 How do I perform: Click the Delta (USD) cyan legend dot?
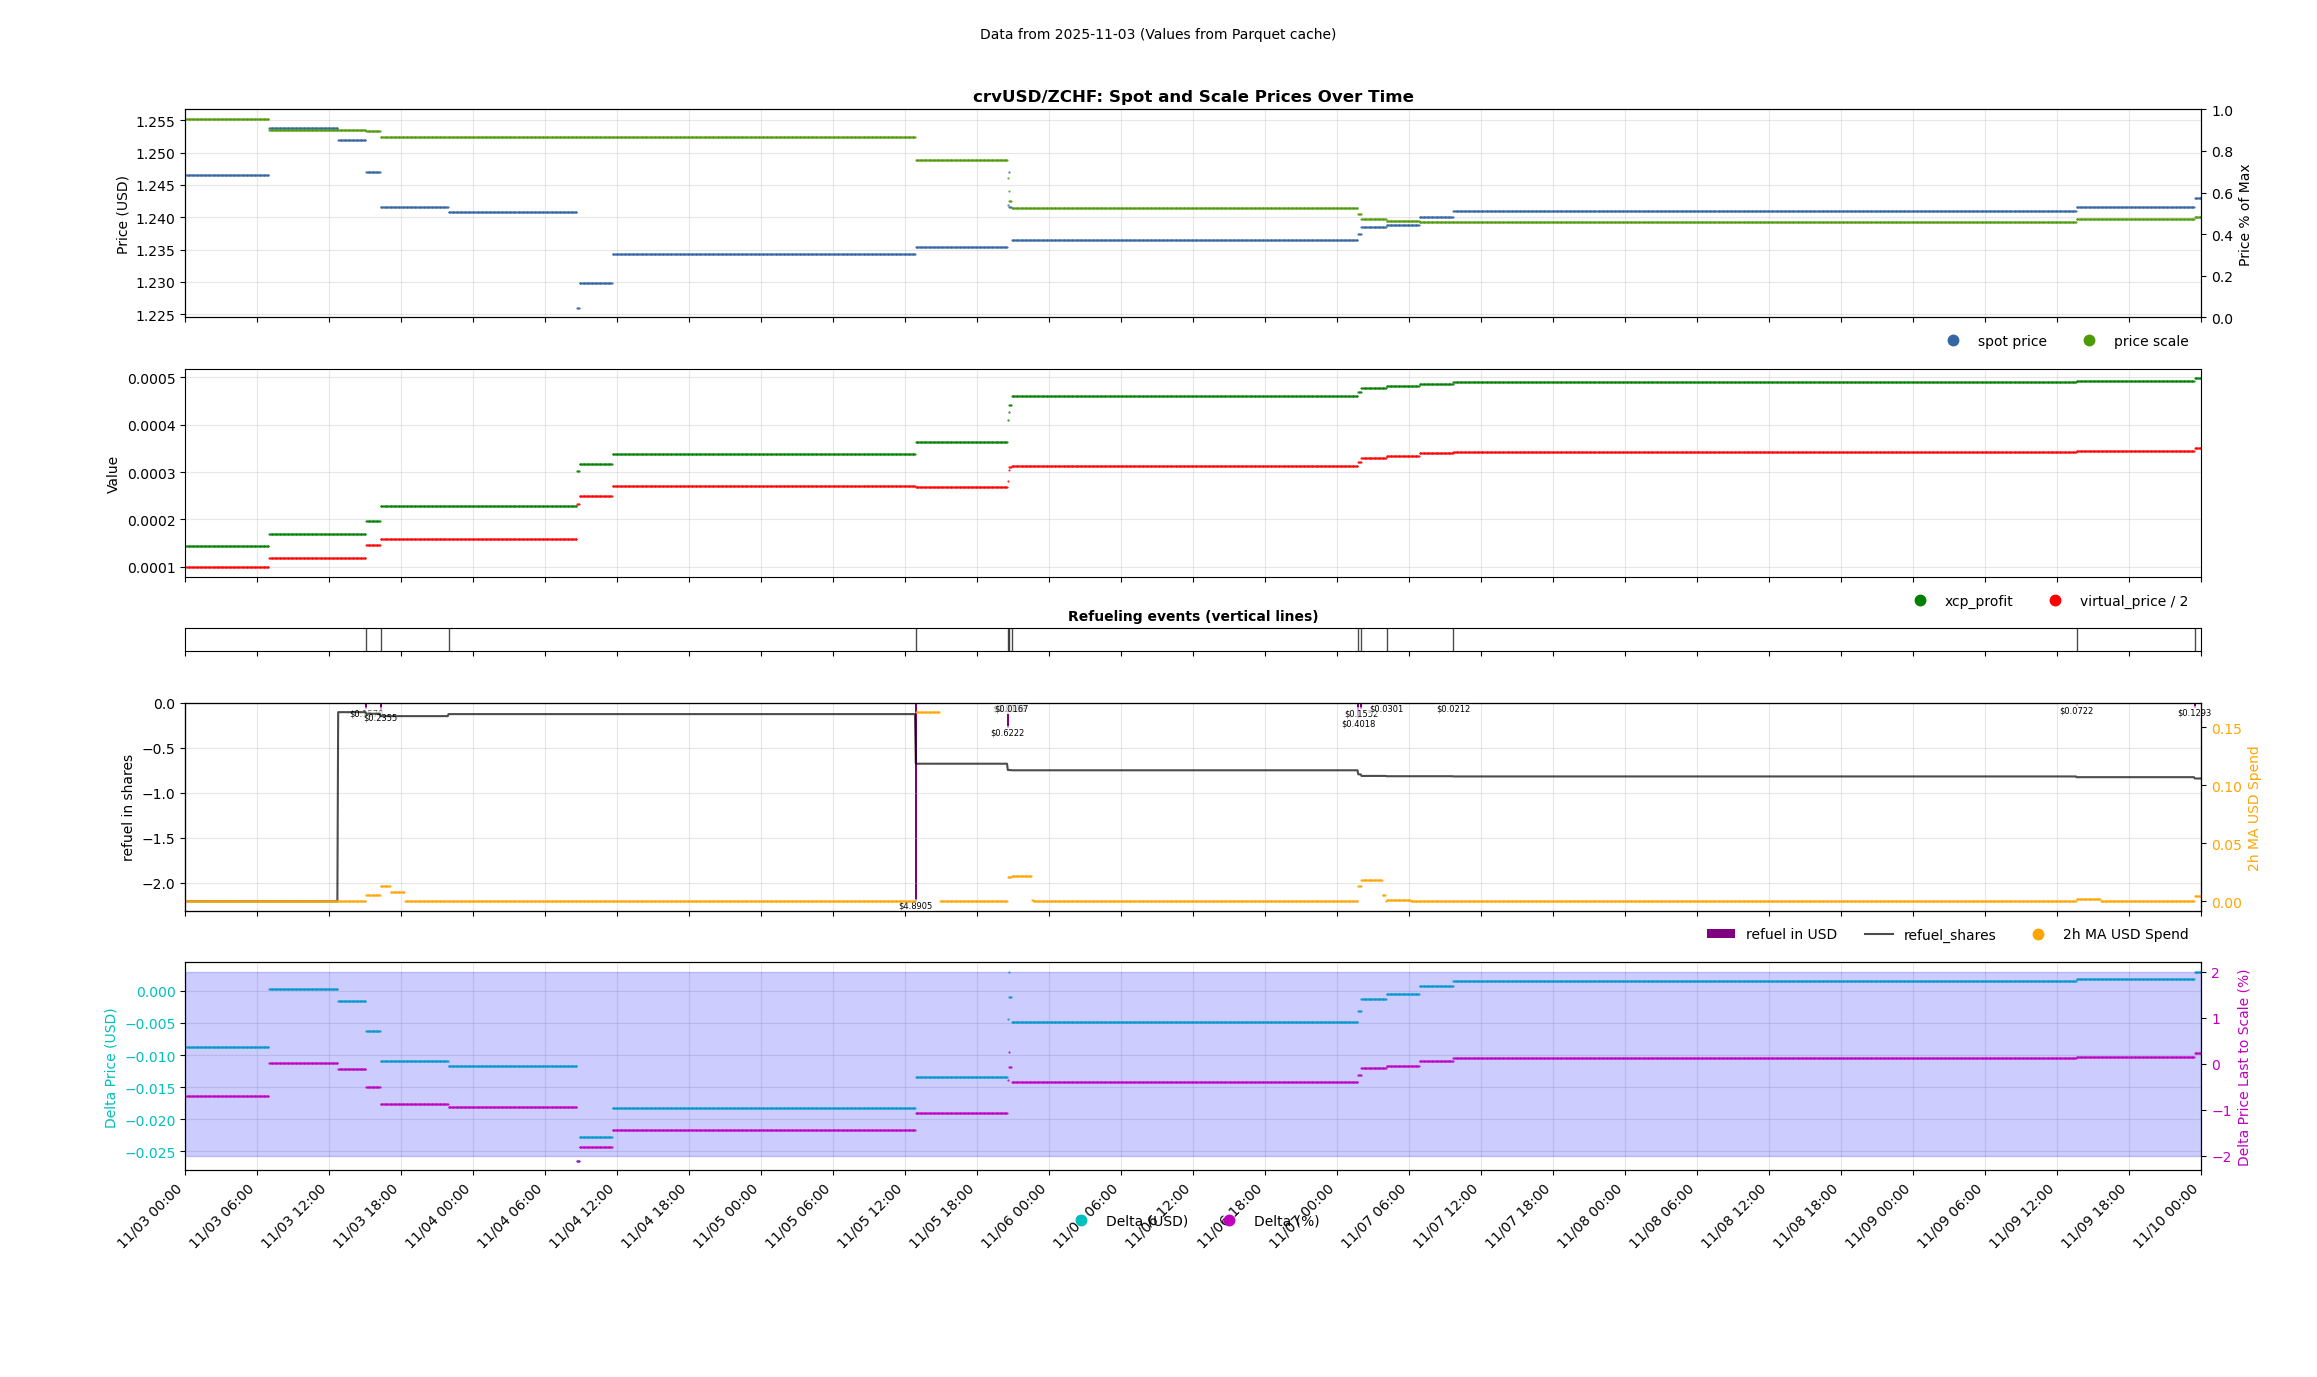point(1081,1221)
